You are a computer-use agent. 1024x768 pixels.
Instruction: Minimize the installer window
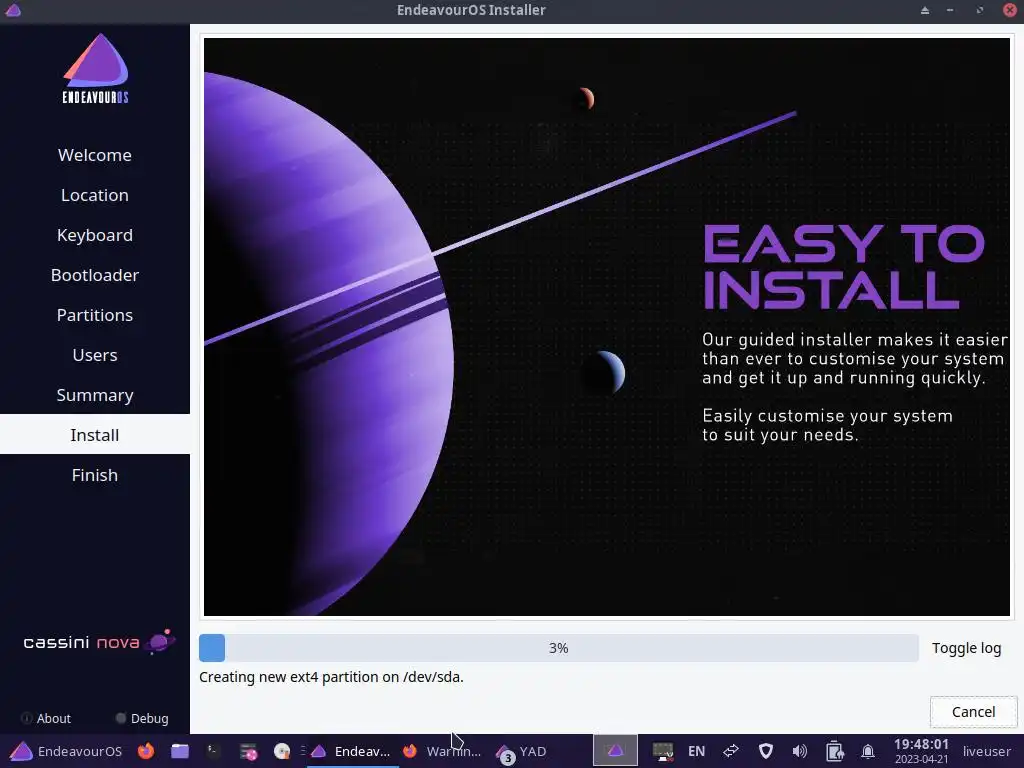950,10
